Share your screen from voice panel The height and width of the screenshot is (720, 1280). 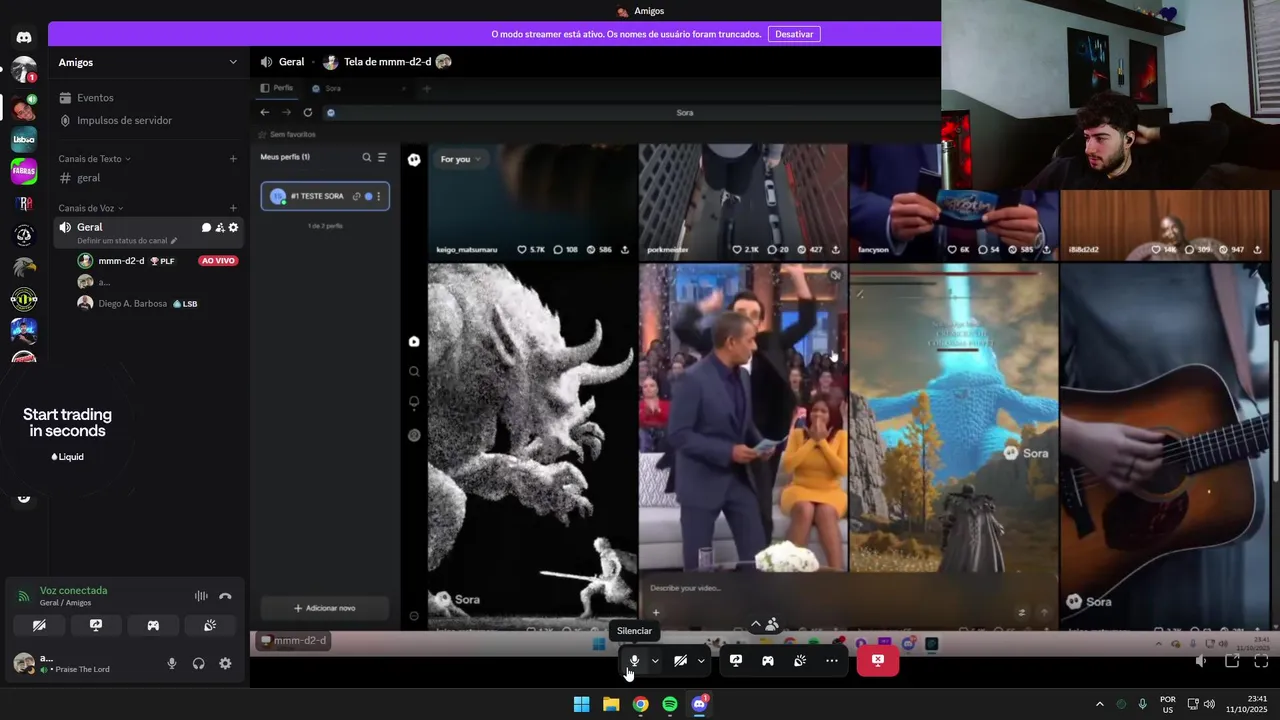coord(96,625)
